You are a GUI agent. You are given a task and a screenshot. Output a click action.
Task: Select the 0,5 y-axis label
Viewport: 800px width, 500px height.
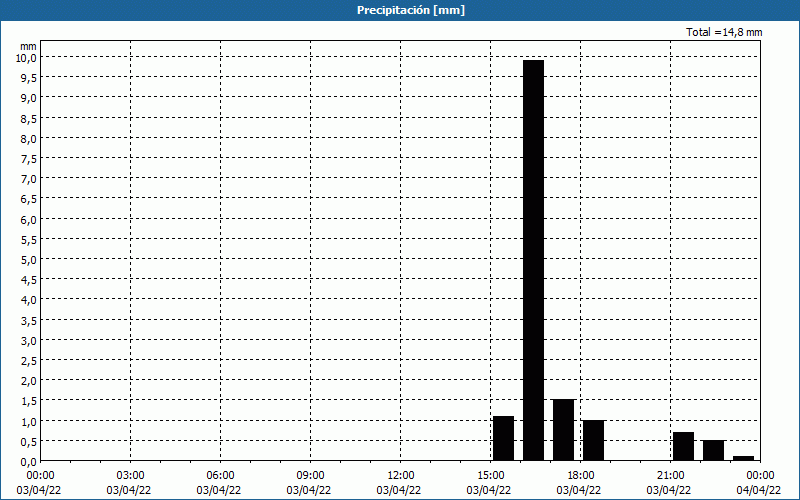(29, 442)
